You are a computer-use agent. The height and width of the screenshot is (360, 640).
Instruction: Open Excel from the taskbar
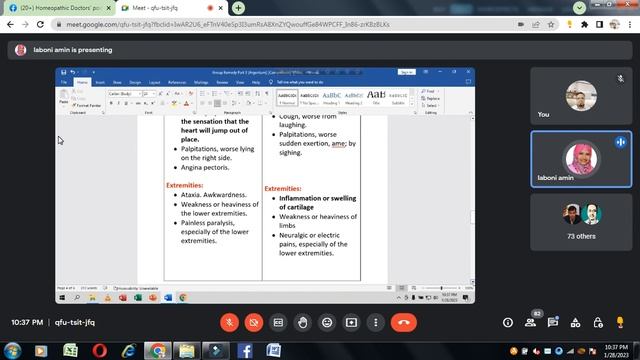pos(70,351)
